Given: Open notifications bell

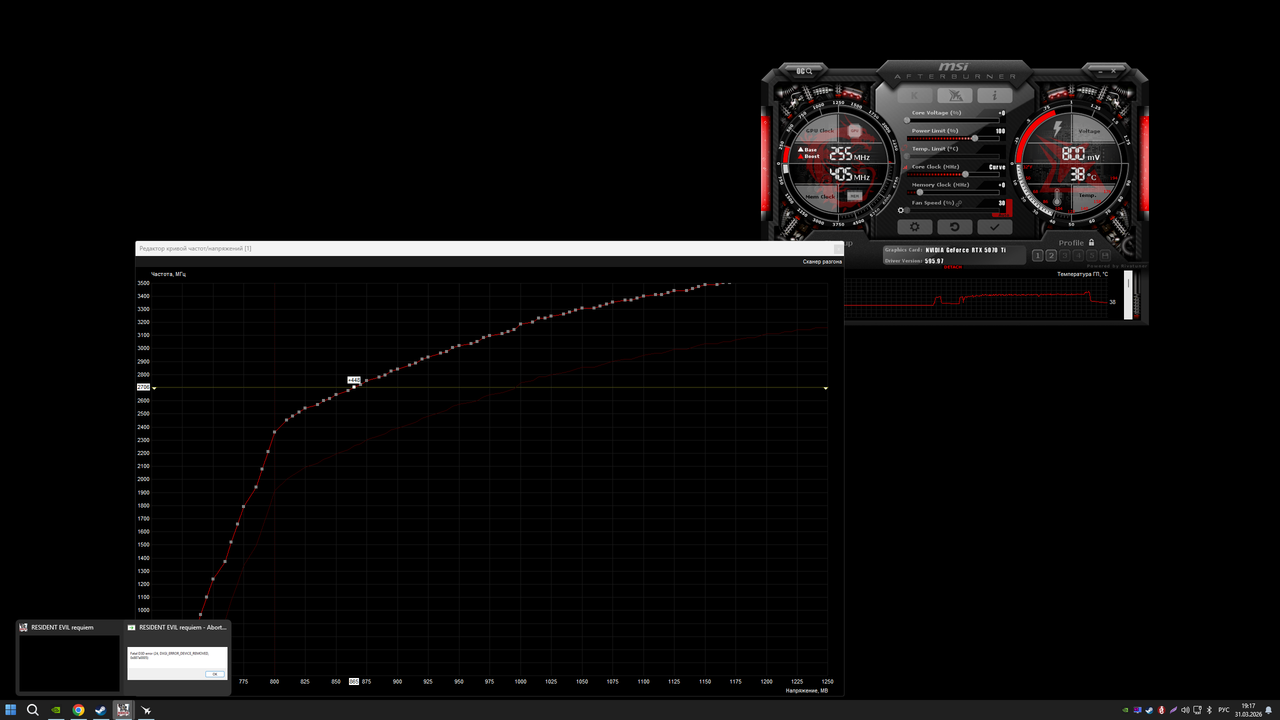Looking at the screenshot, I should click(x=1268, y=710).
